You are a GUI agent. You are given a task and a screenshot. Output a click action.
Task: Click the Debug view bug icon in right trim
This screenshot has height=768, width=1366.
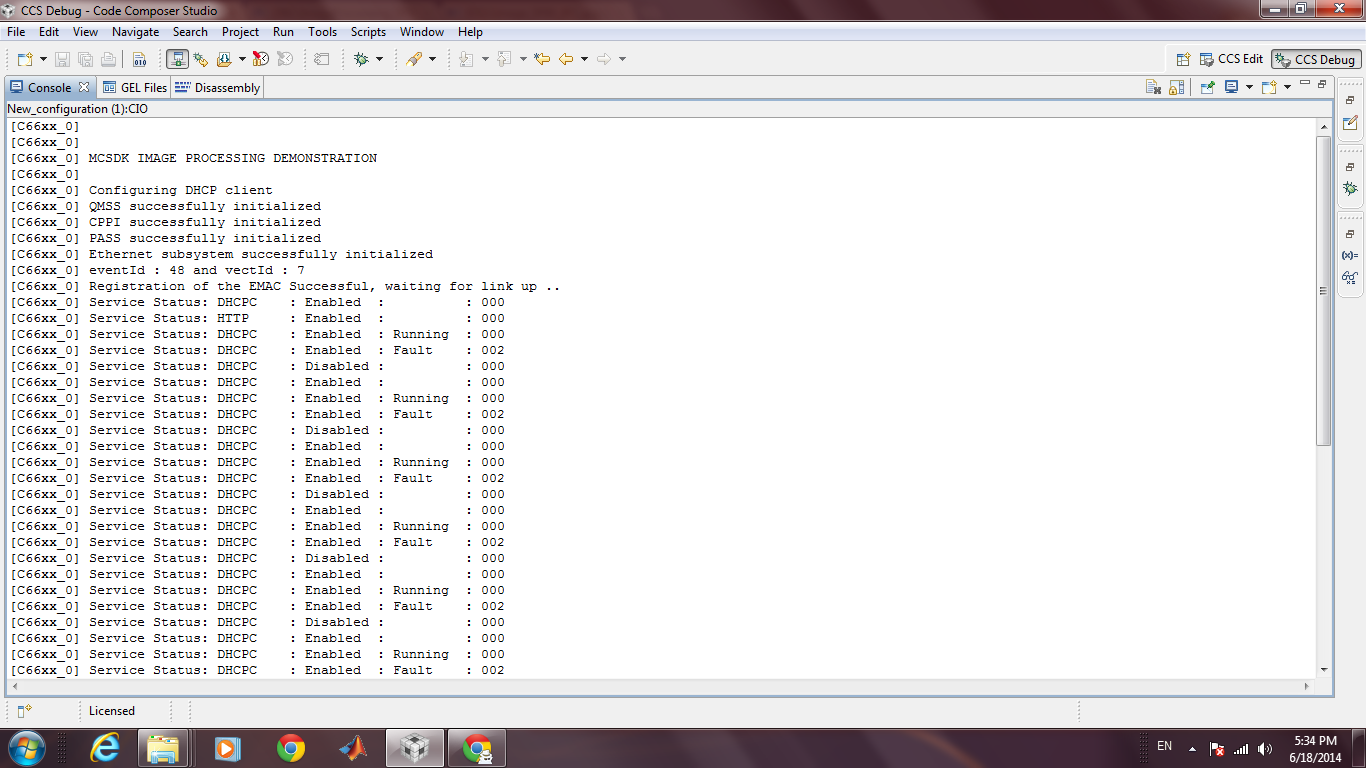tap(1350, 188)
